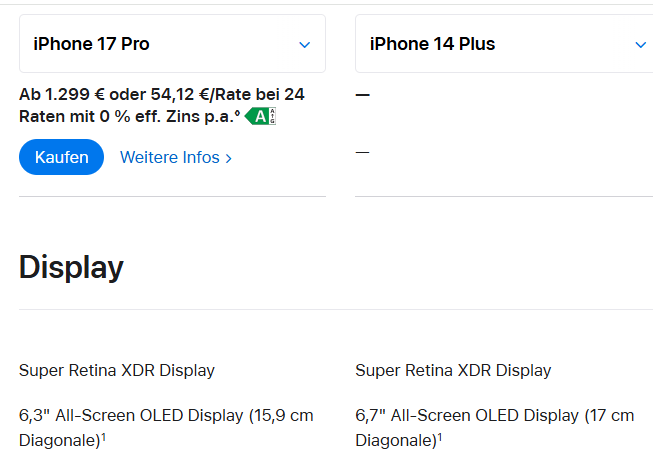Click footnote symbol after Zins p.a.
Image resolution: width=653 pixels, height=460 pixels.
(236, 113)
